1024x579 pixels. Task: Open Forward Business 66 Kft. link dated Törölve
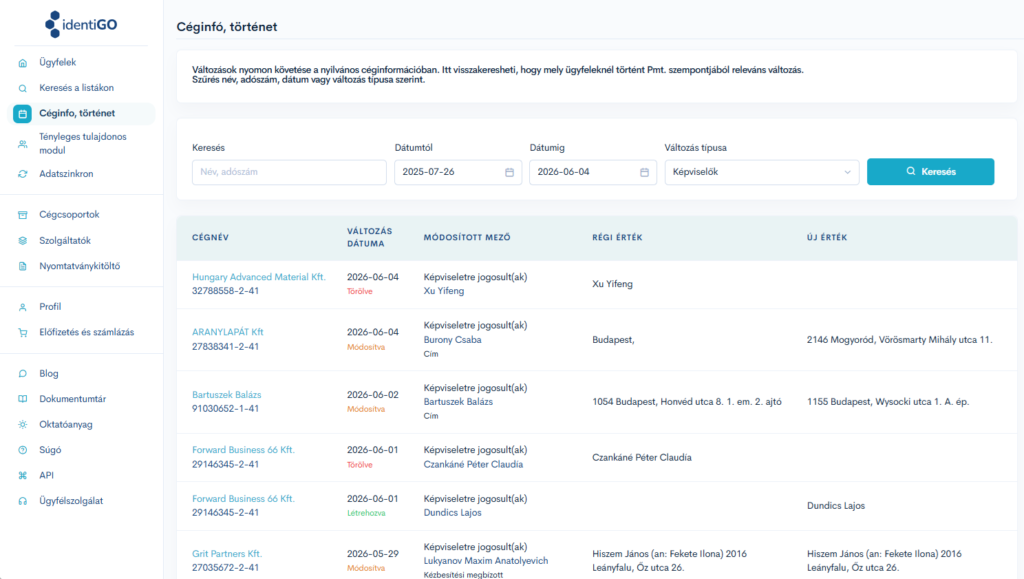[243, 450]
